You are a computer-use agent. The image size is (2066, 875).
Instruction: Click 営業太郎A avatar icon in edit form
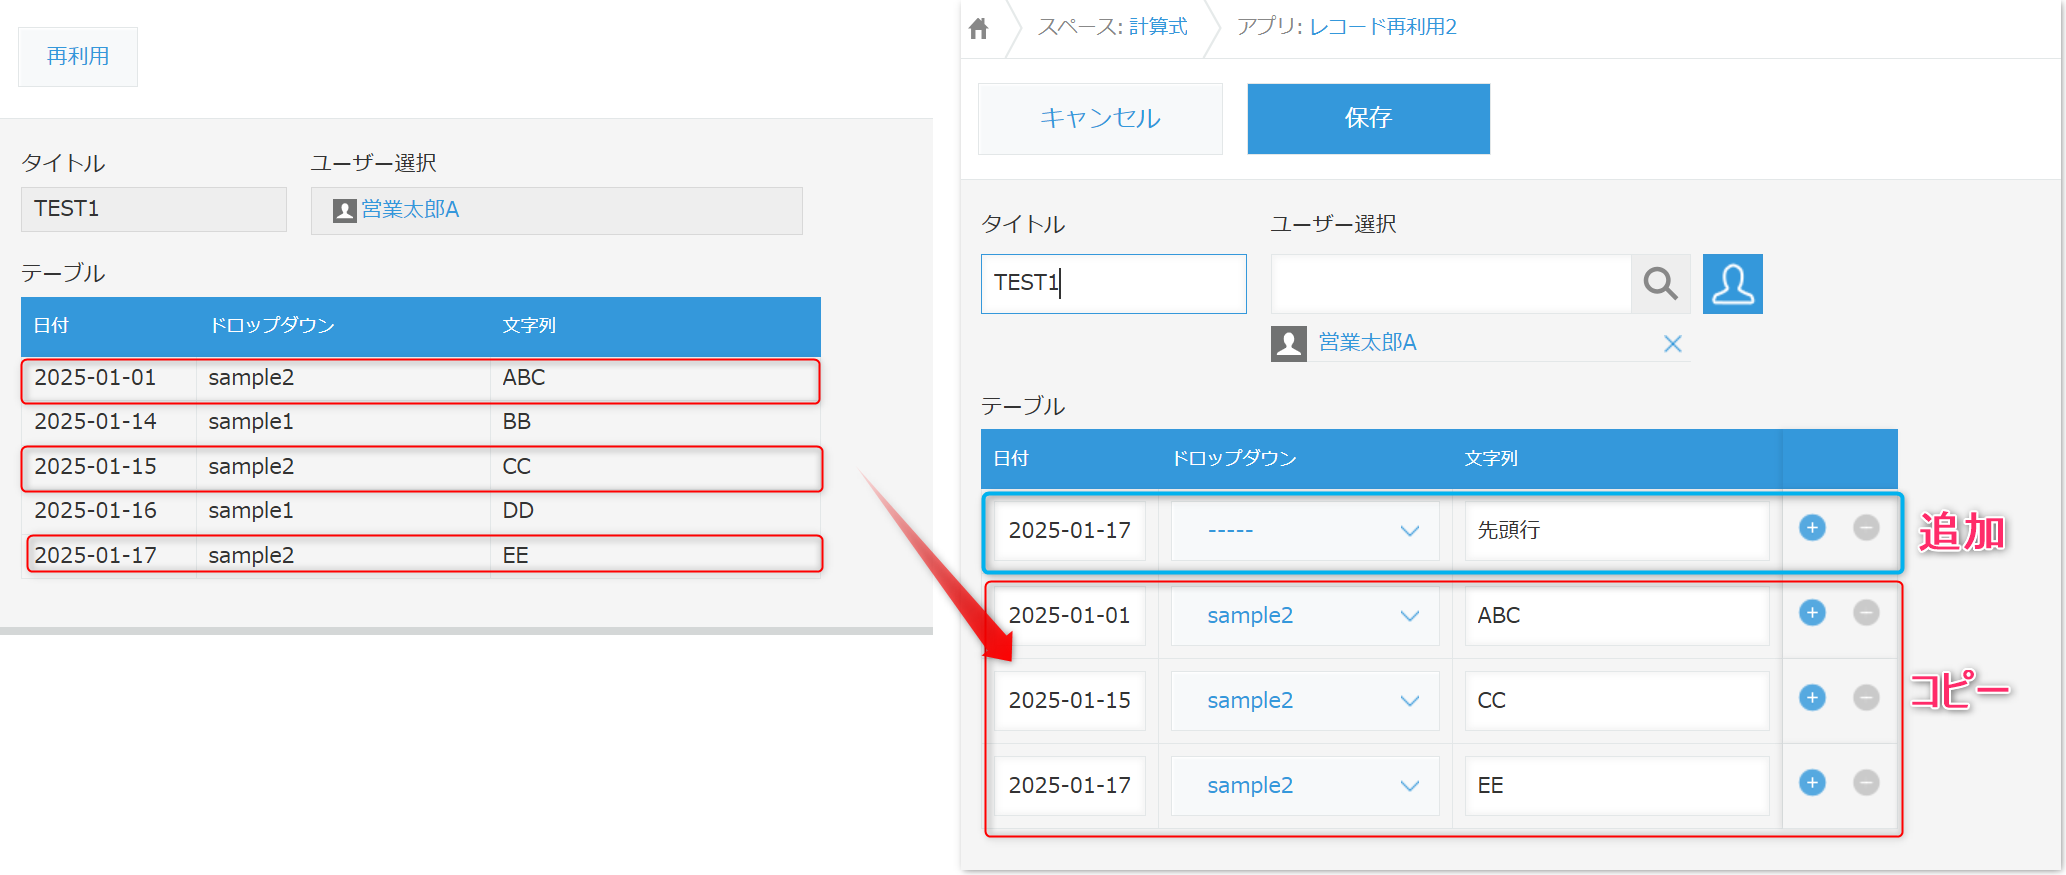click(x=1288, y=344)
